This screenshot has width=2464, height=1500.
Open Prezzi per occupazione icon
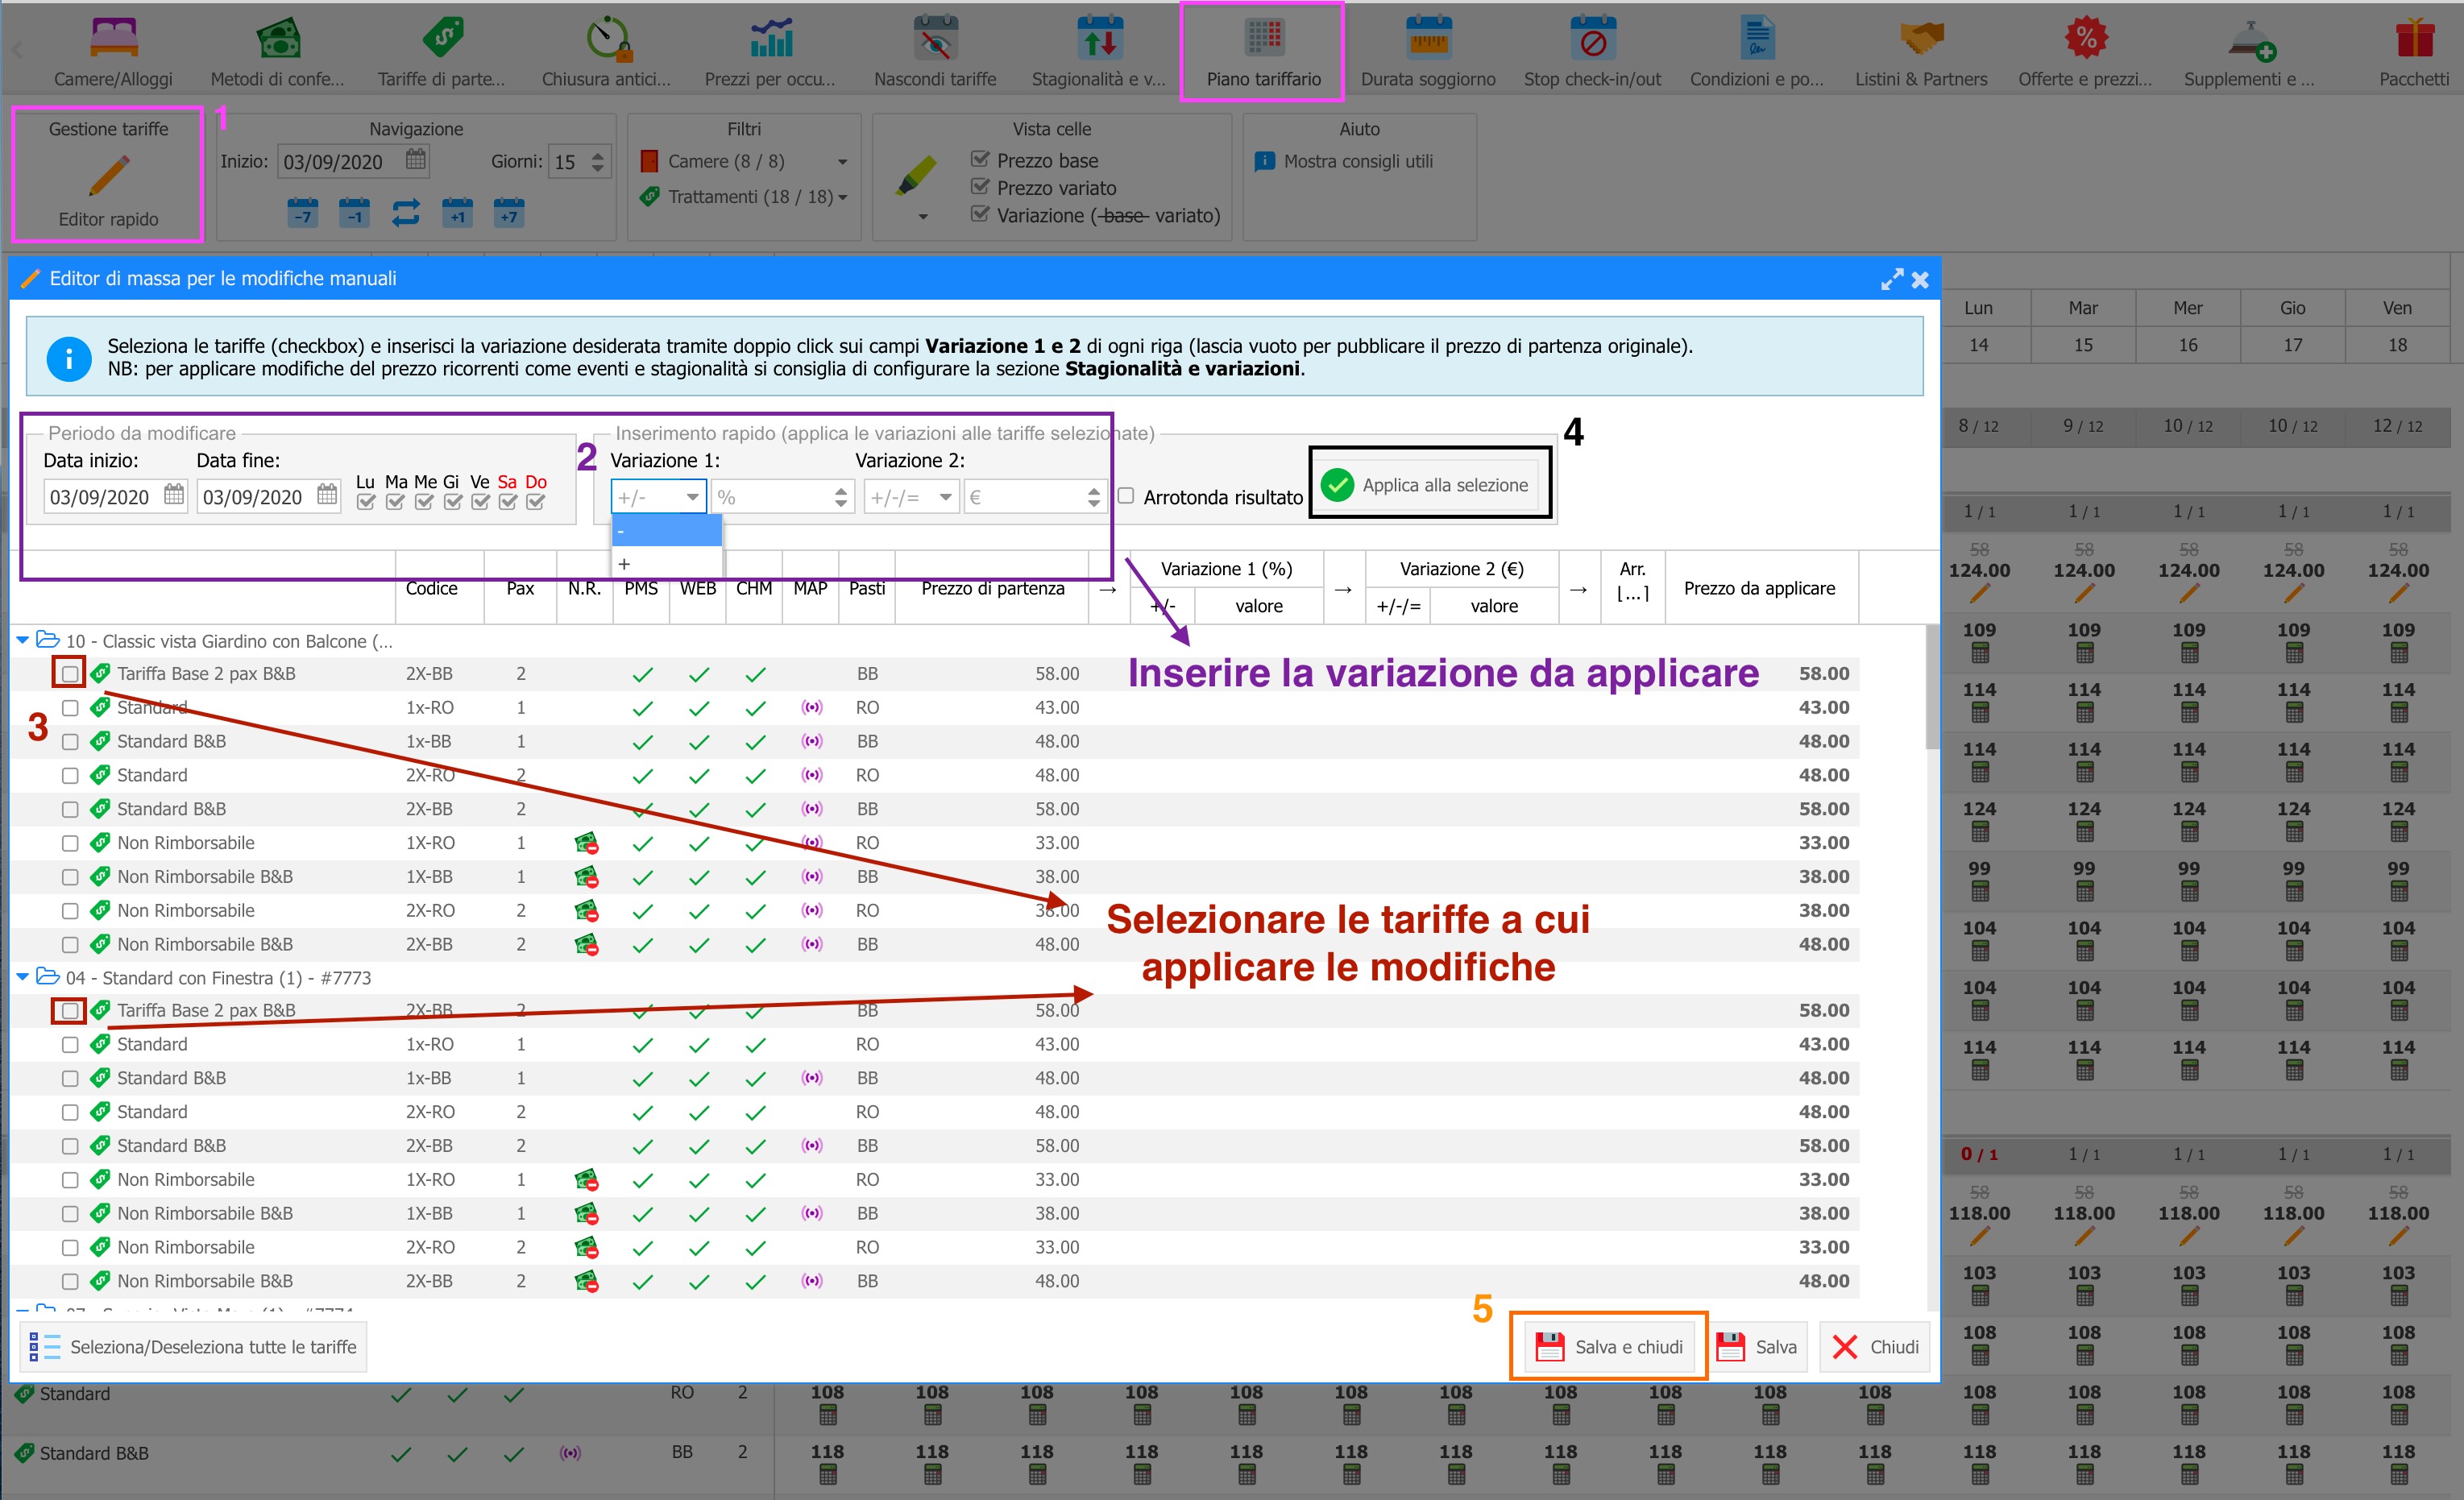pyautogui.click(x=770, y=52)
